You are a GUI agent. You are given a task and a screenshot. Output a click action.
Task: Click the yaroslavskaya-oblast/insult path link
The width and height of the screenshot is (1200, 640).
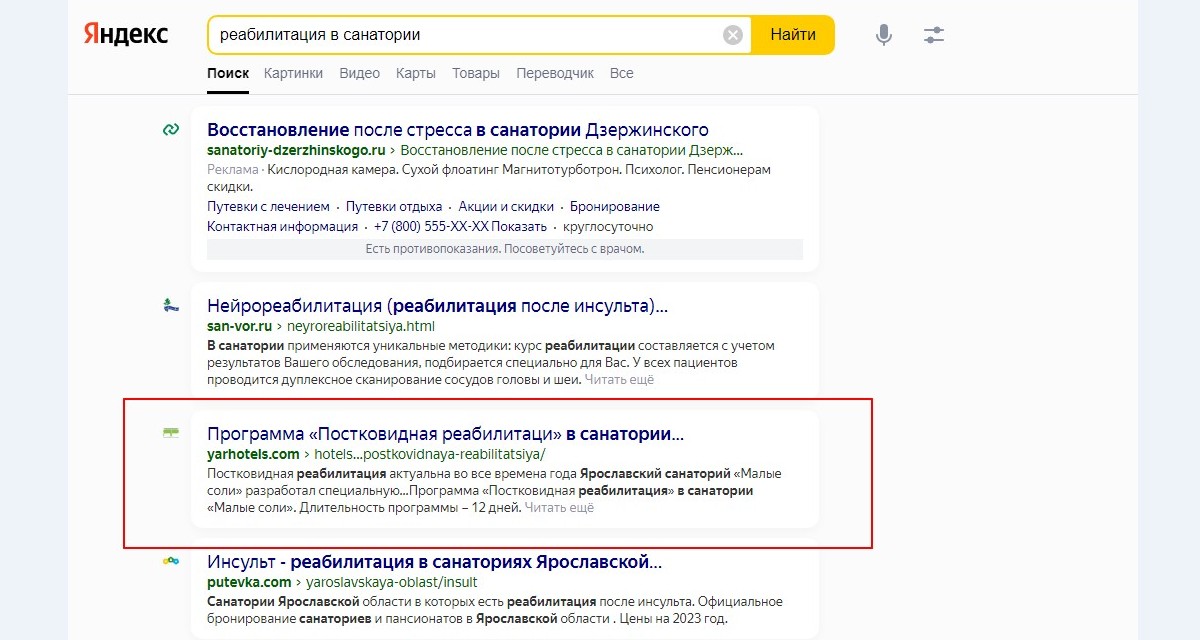point(392,582)
